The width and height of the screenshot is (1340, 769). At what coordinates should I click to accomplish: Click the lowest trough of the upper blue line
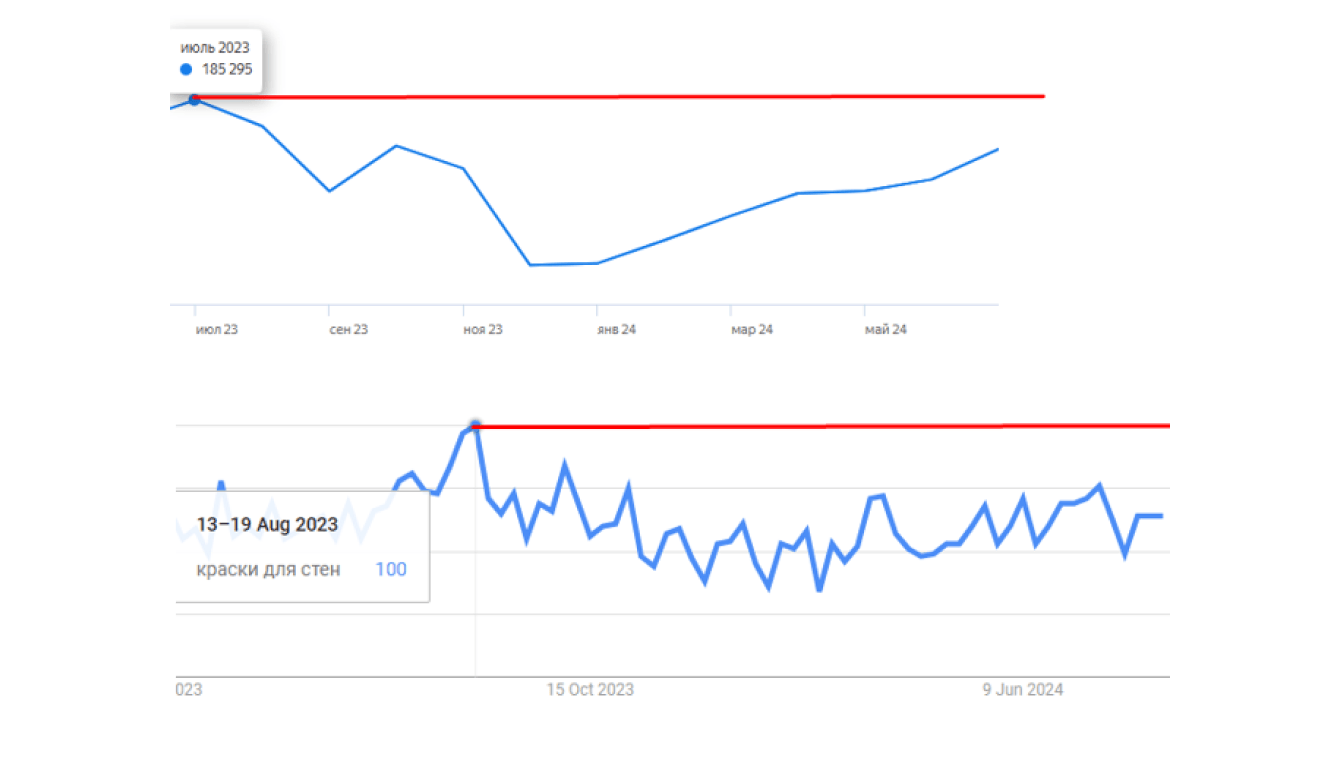(x=530, y=265)
